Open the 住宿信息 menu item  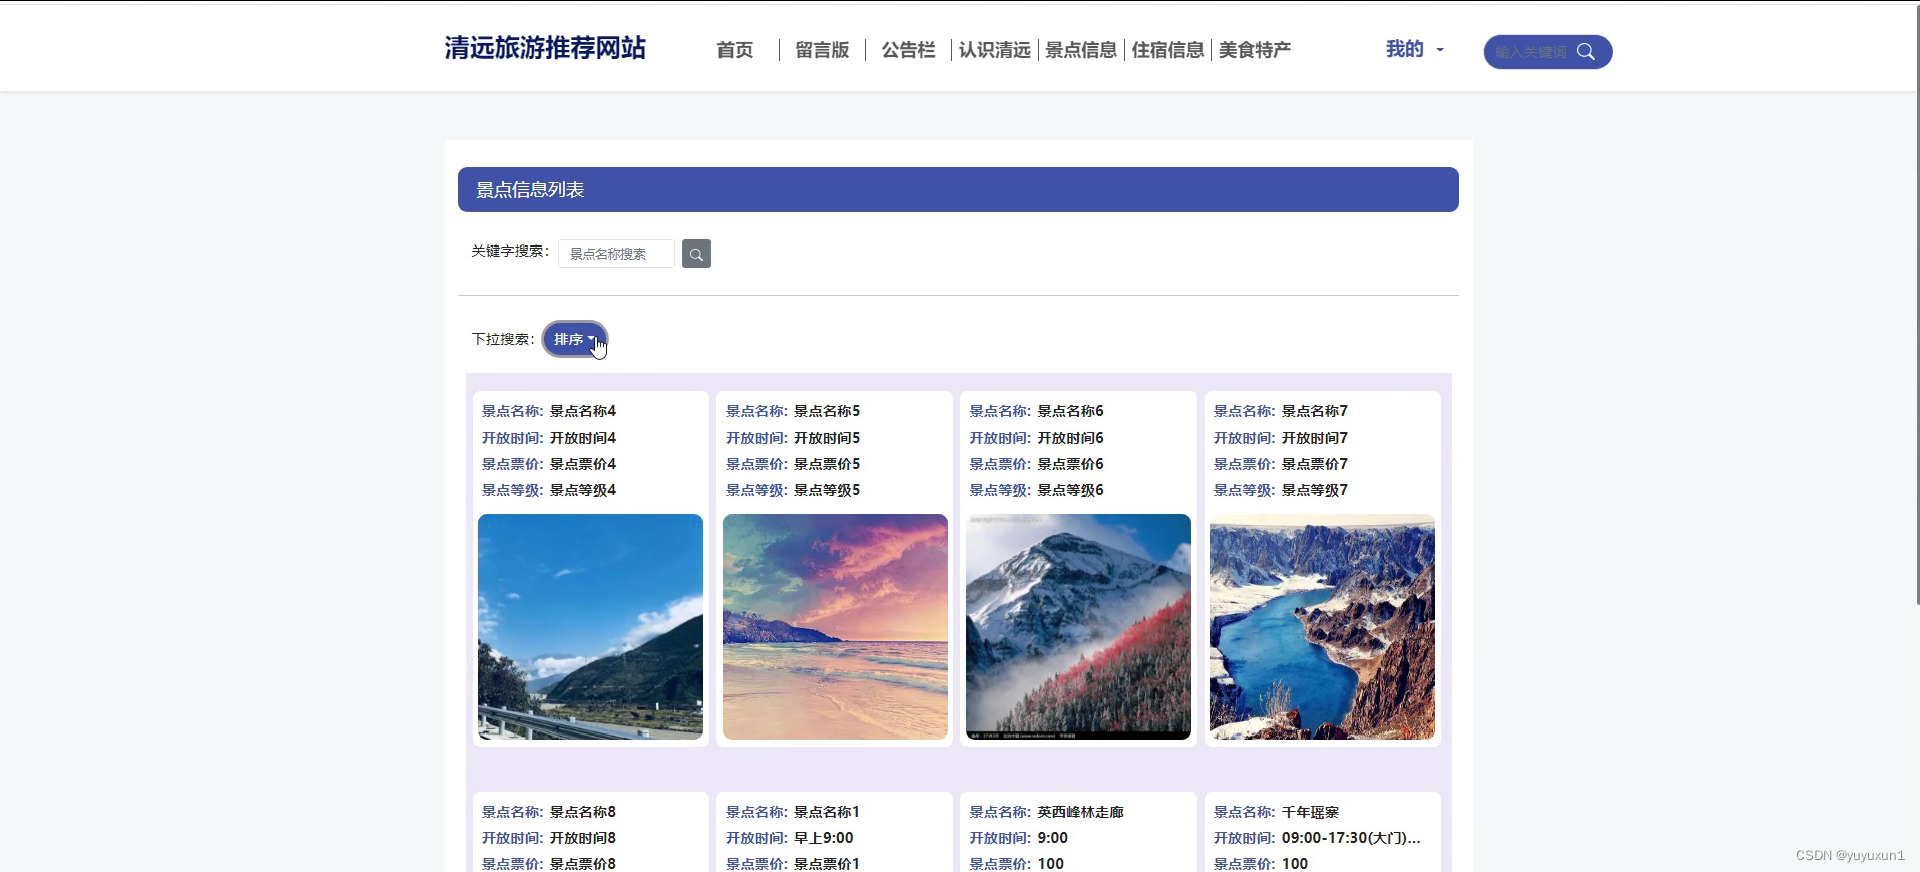[1168, 50]
